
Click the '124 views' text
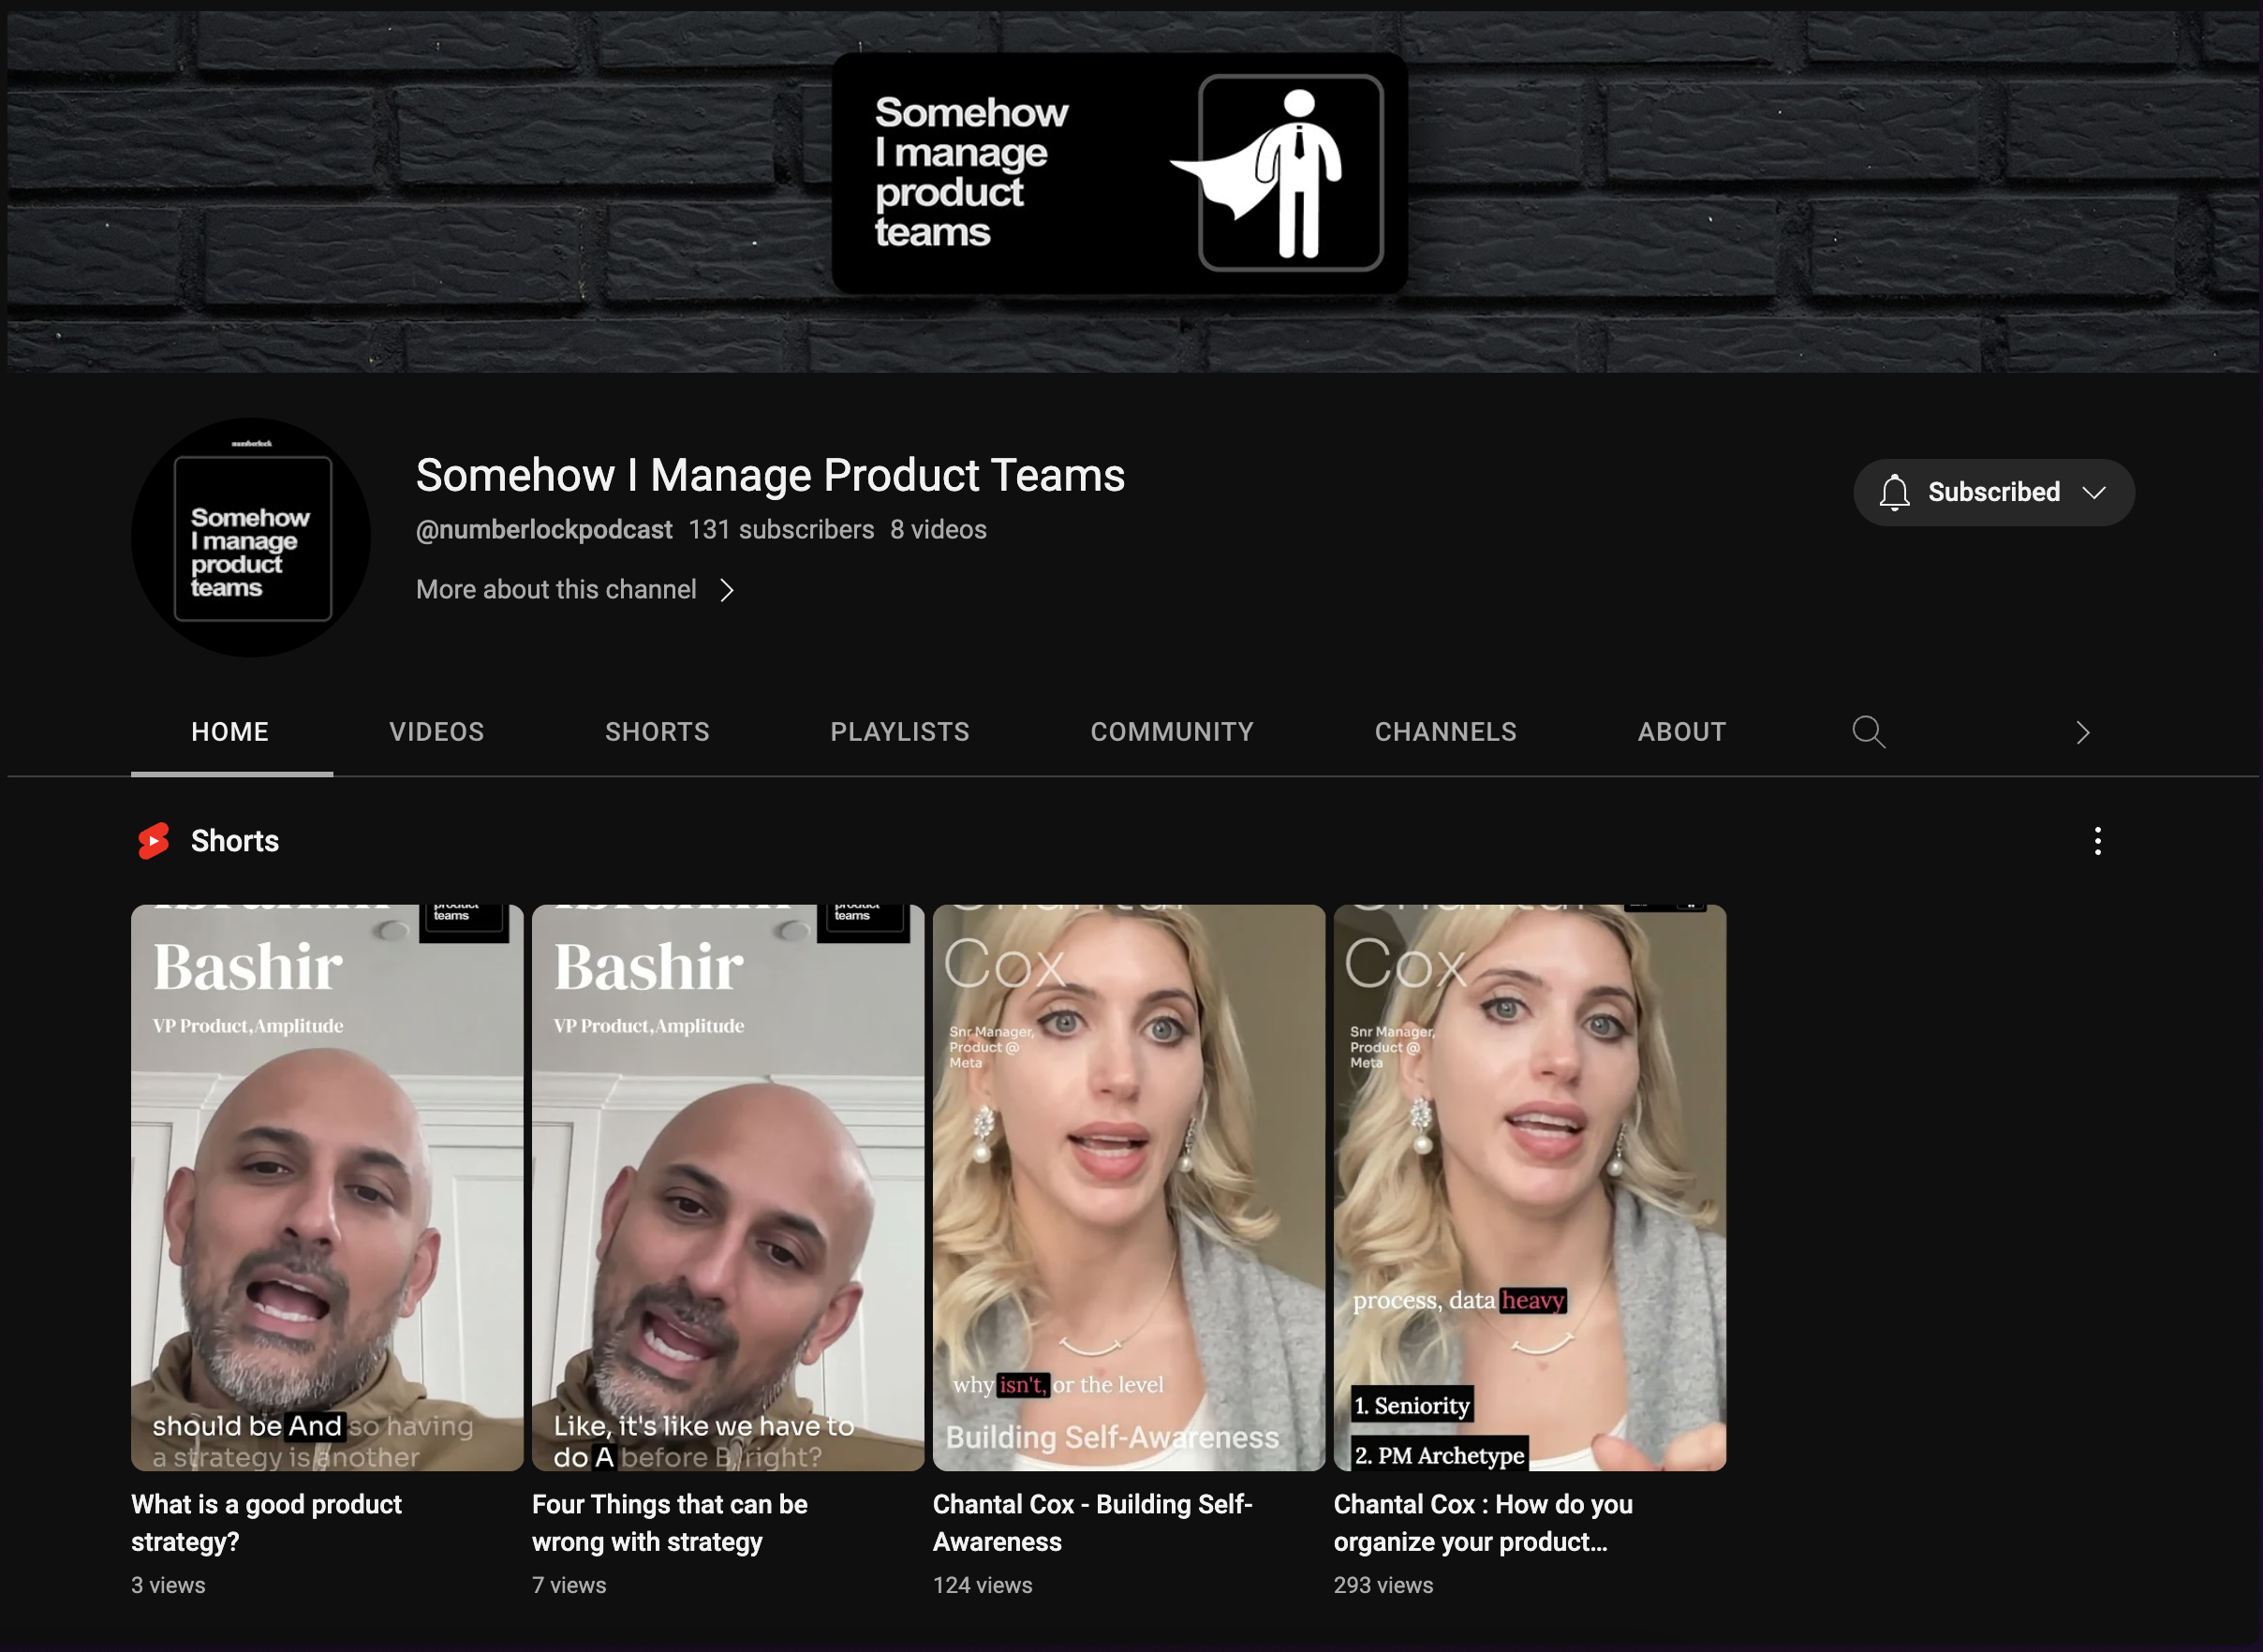pyautogui.click(x=982, y=1585)
